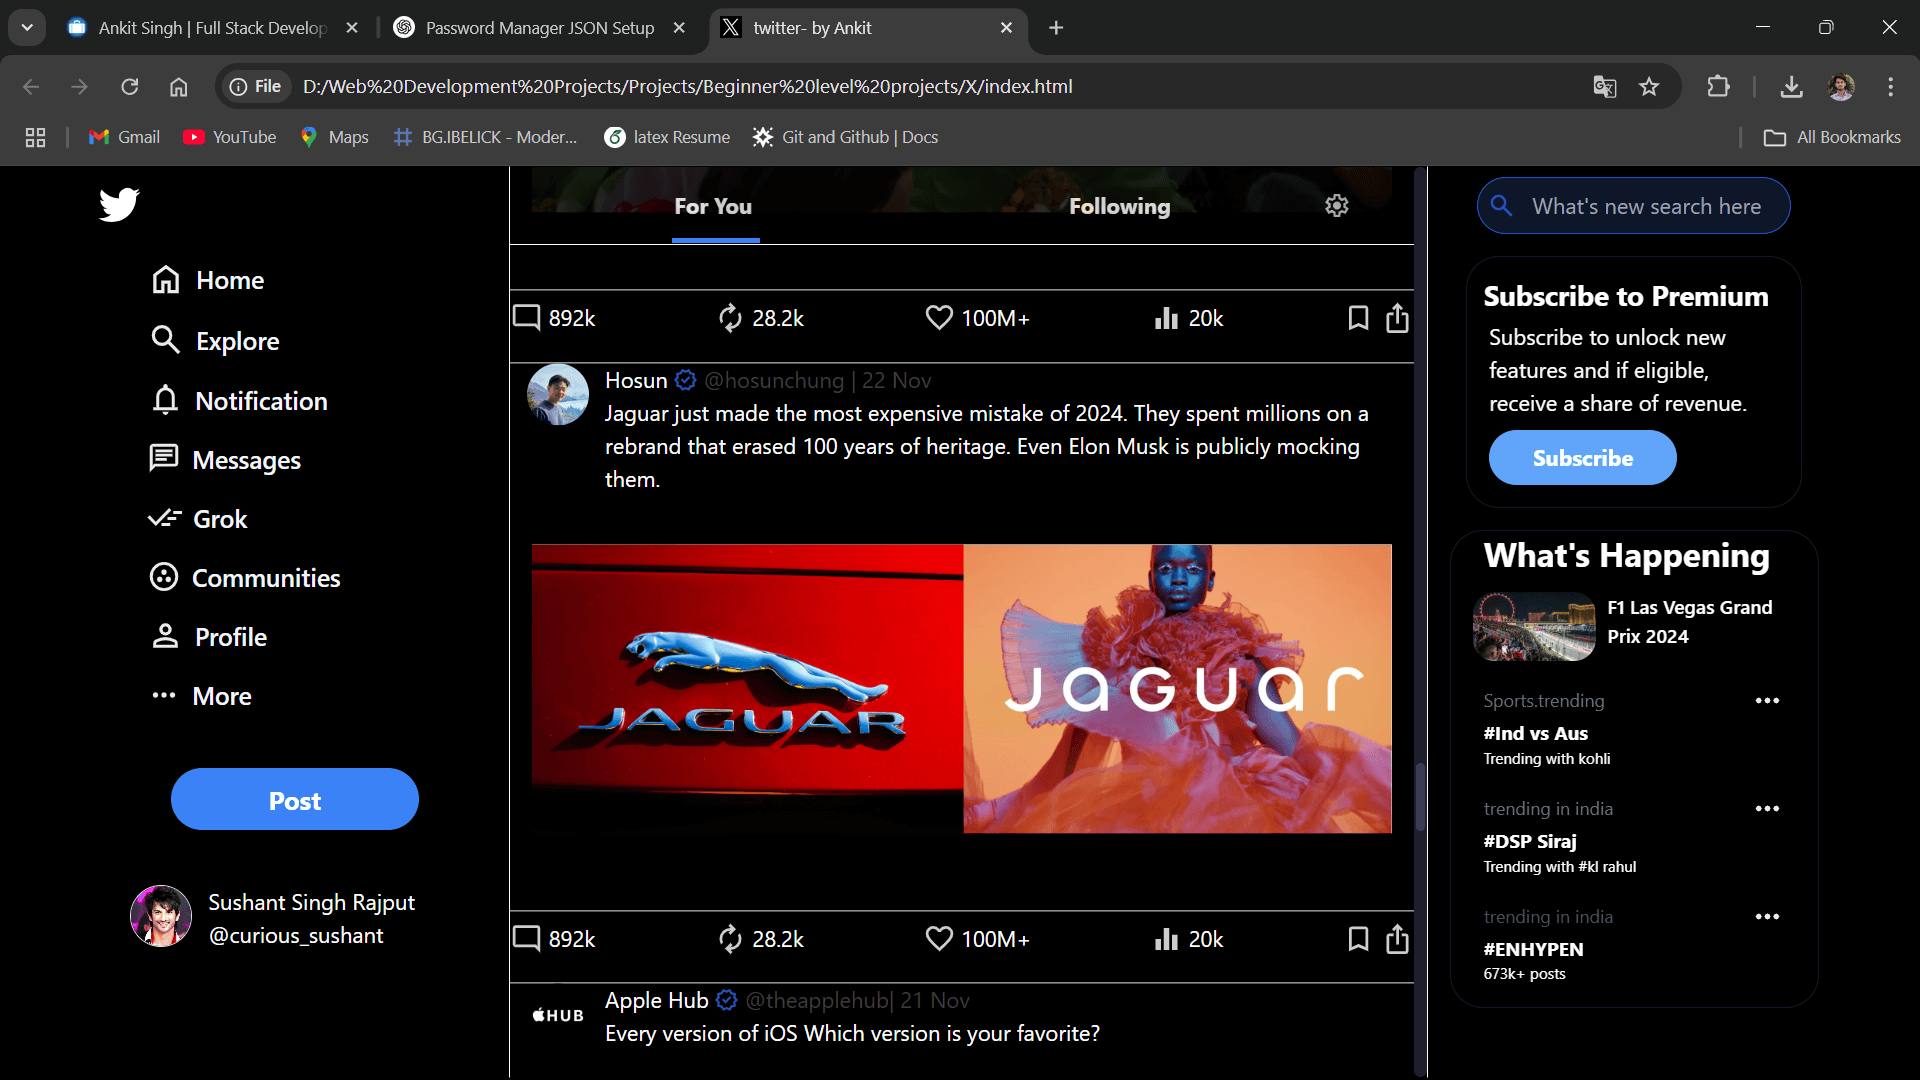
Task: Open Home in left sidebar
Action: coord(208,280)
